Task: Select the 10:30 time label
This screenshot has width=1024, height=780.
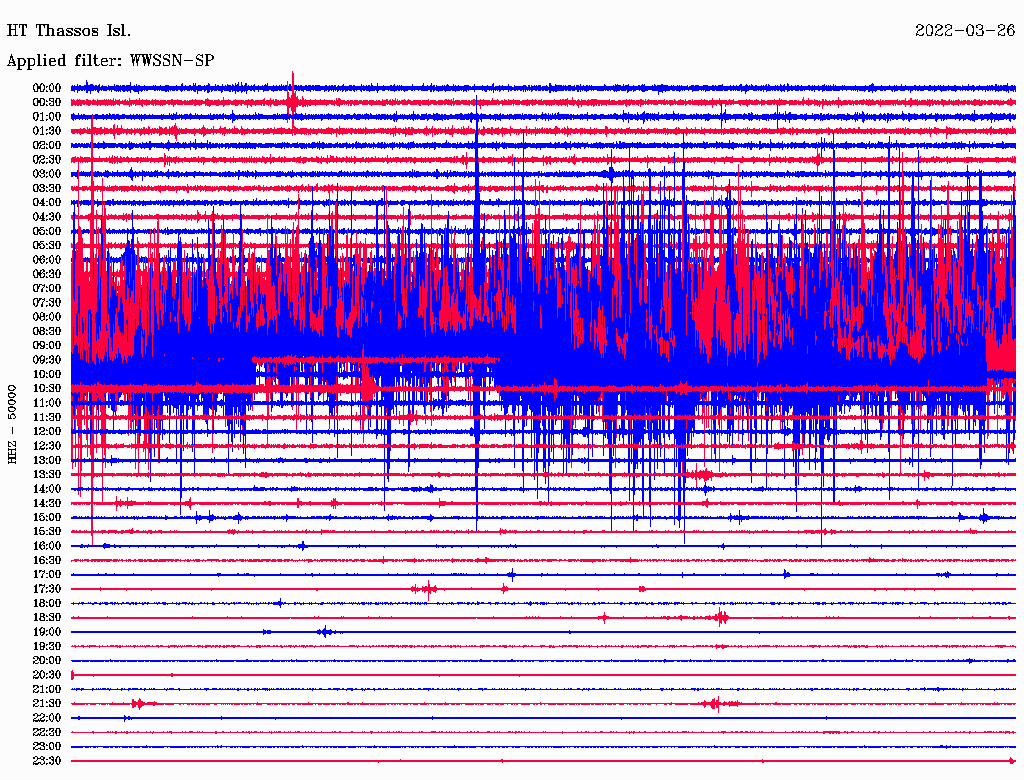Action: point(47,389)
